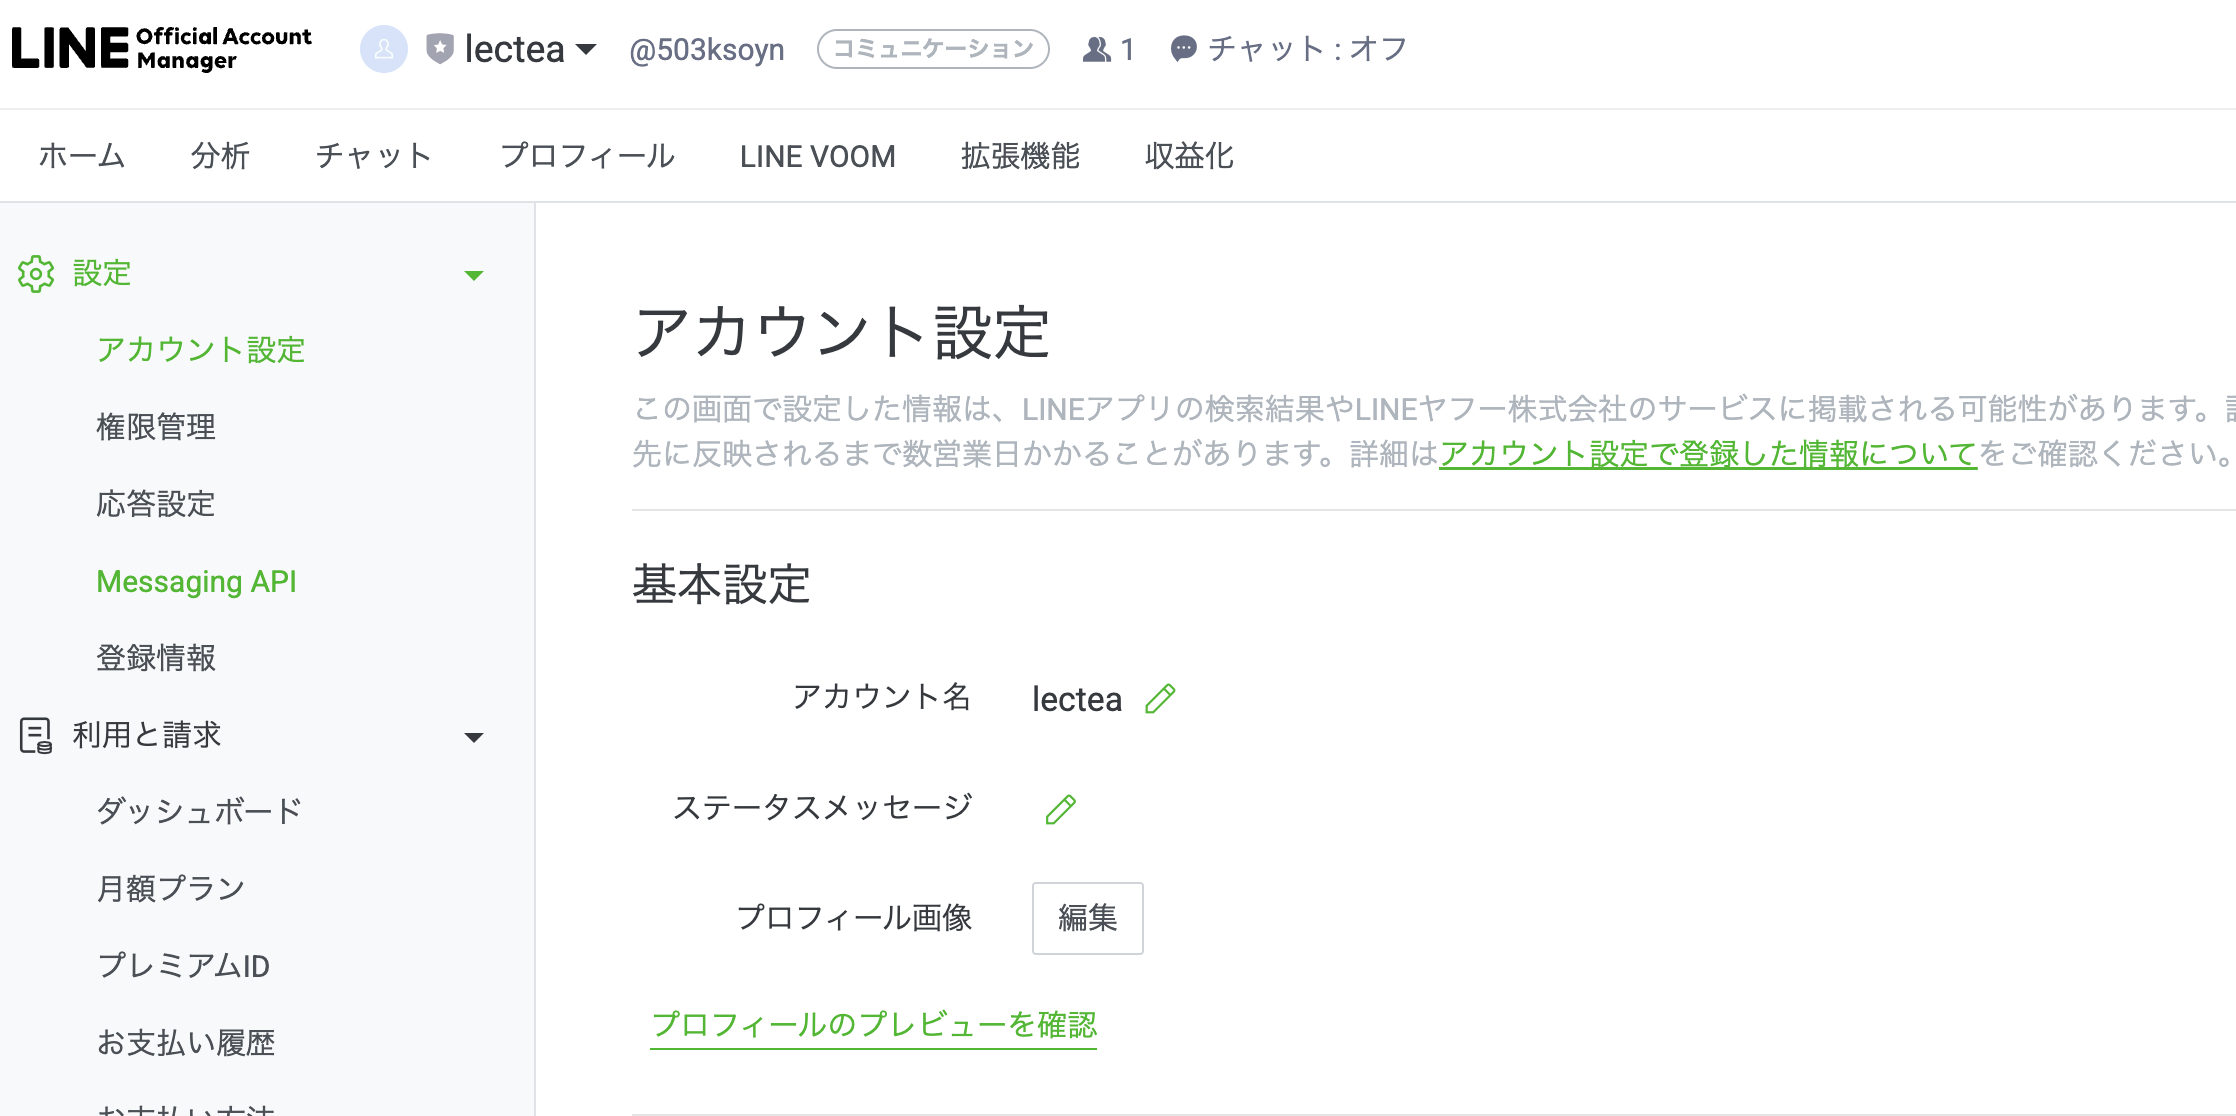The image size is (2236, 1116).
Task: Collapse the 利用と請求 section
Action: pyautogui.click(x=475, y=737)
